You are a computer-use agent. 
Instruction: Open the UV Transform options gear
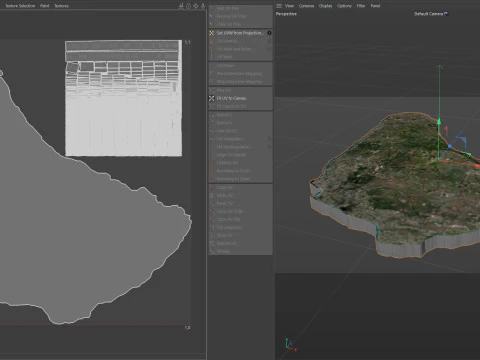pyautogui.click(x=269, y=139)
